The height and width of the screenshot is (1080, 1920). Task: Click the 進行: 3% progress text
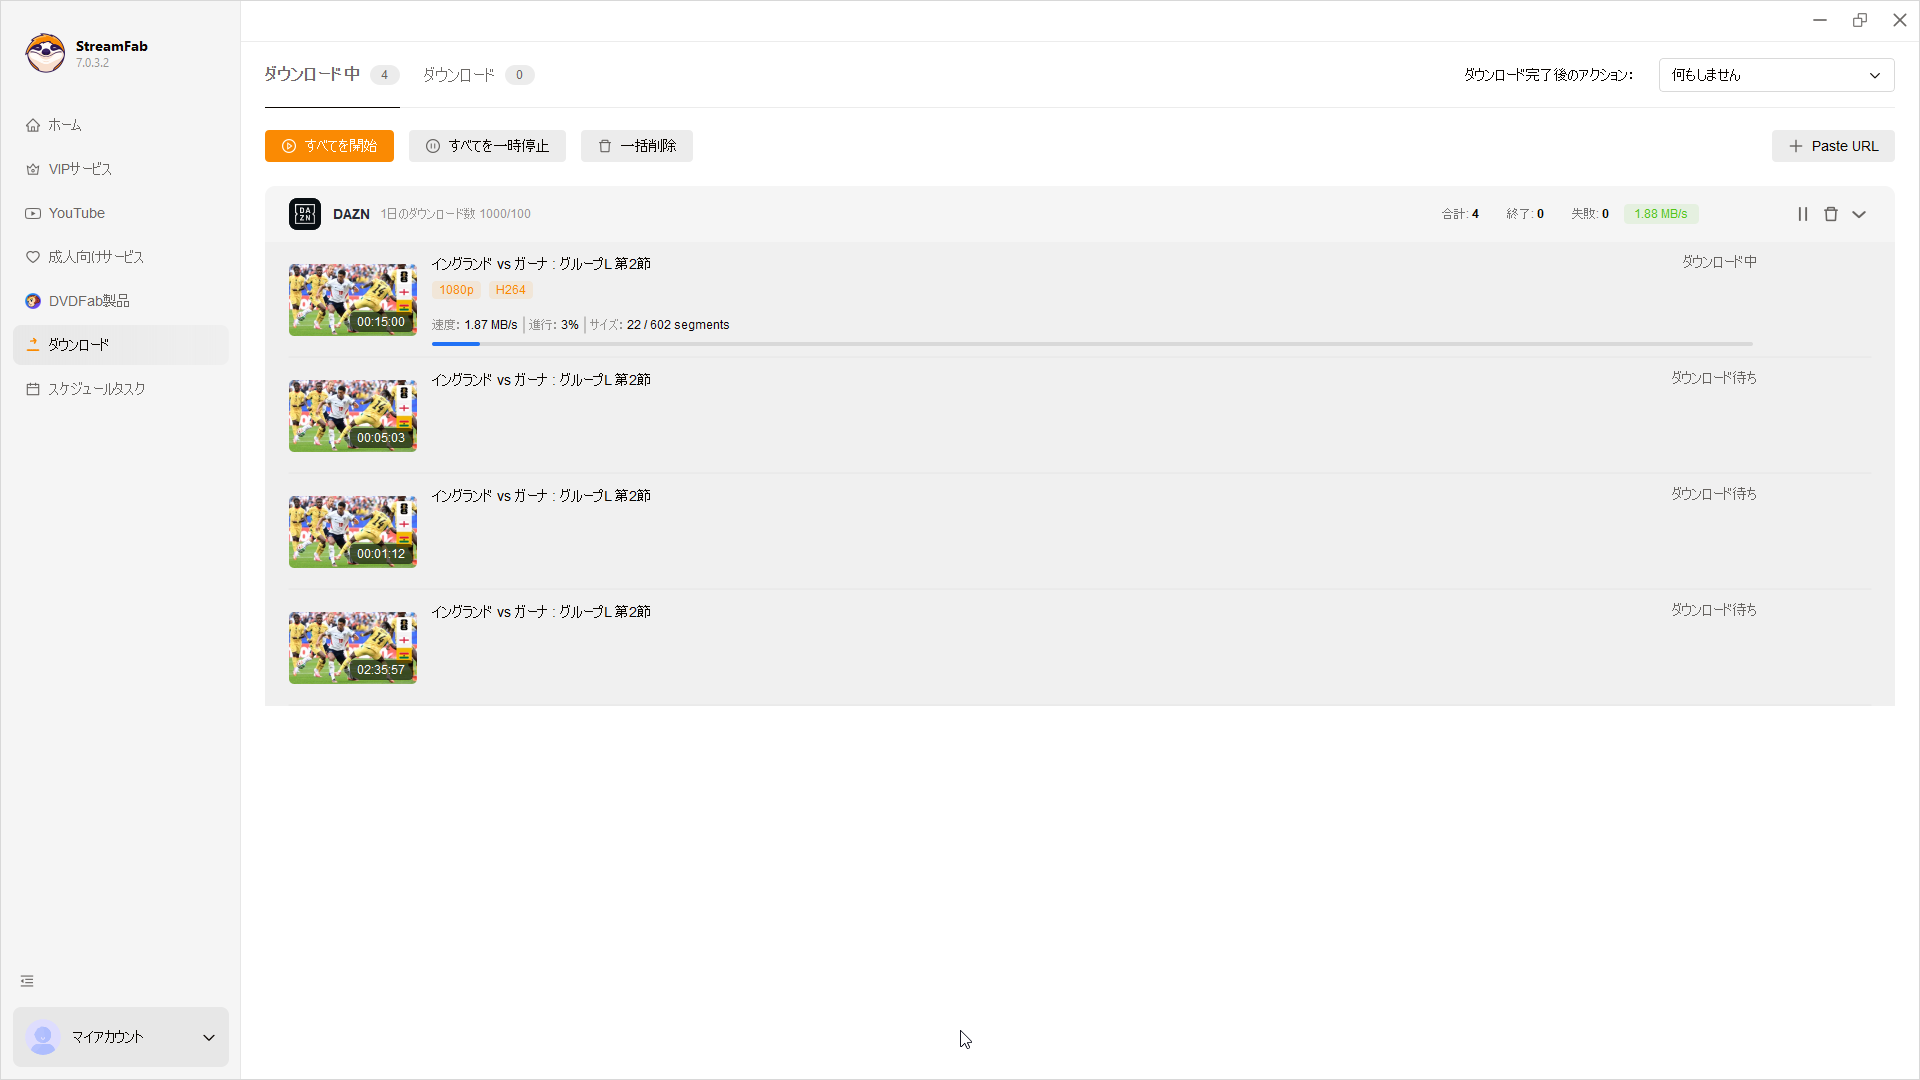click(x=554, y=325)
